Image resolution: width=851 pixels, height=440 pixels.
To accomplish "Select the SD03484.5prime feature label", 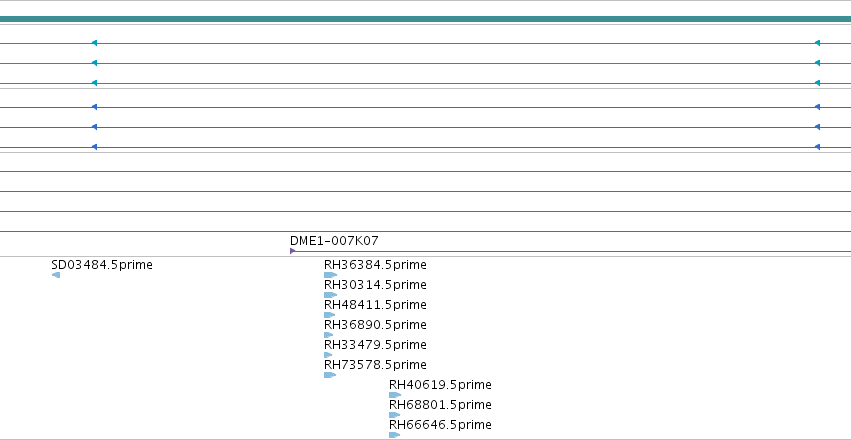I will pyautogui.click(x=102, y=265).
